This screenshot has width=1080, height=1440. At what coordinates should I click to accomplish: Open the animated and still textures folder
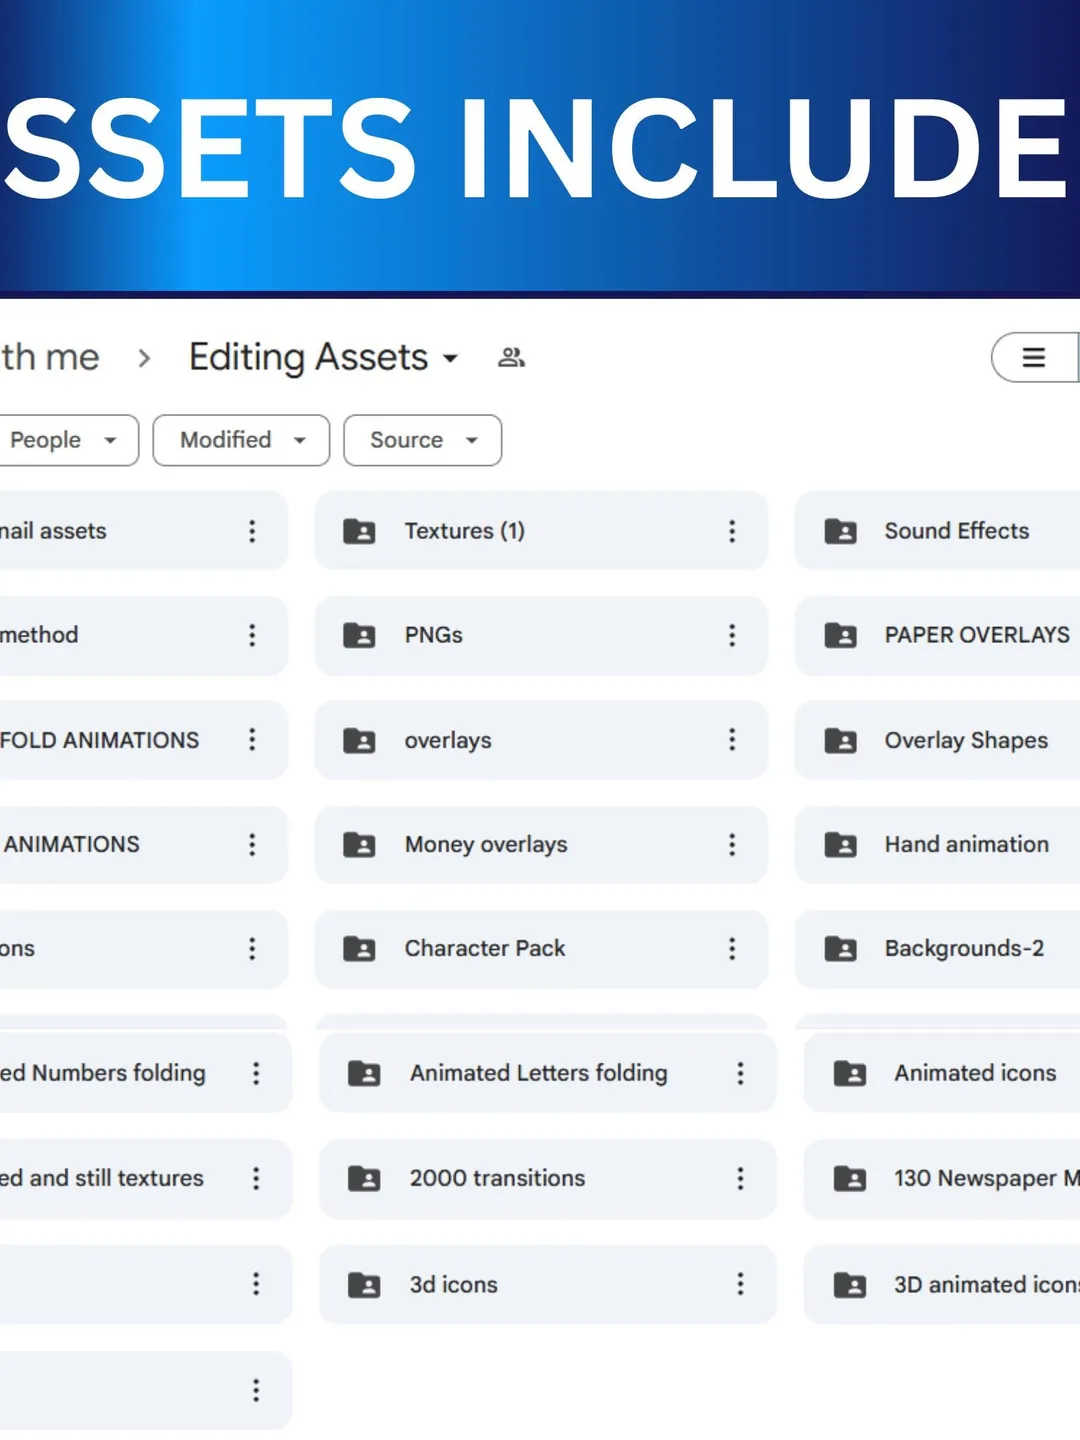pyautogui.click(x=145, y=1179)
